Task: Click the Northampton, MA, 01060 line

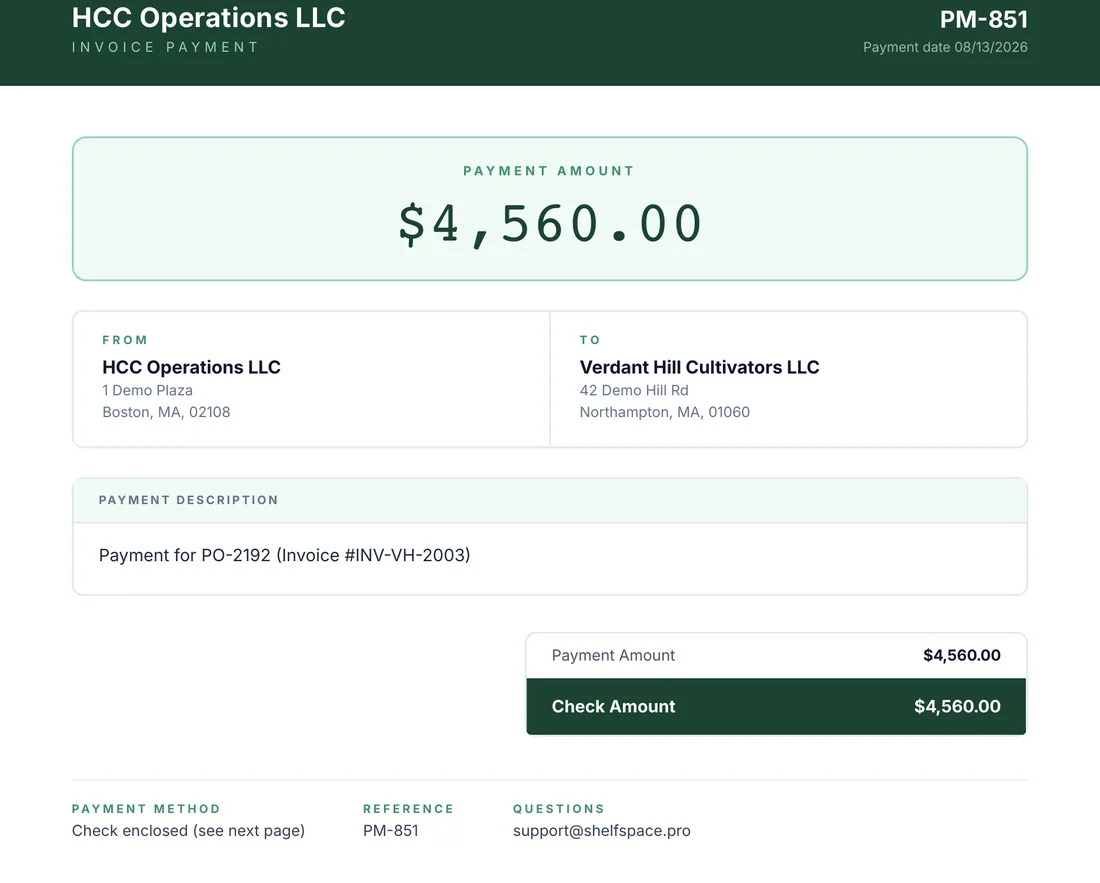Action: pos(664,412)
